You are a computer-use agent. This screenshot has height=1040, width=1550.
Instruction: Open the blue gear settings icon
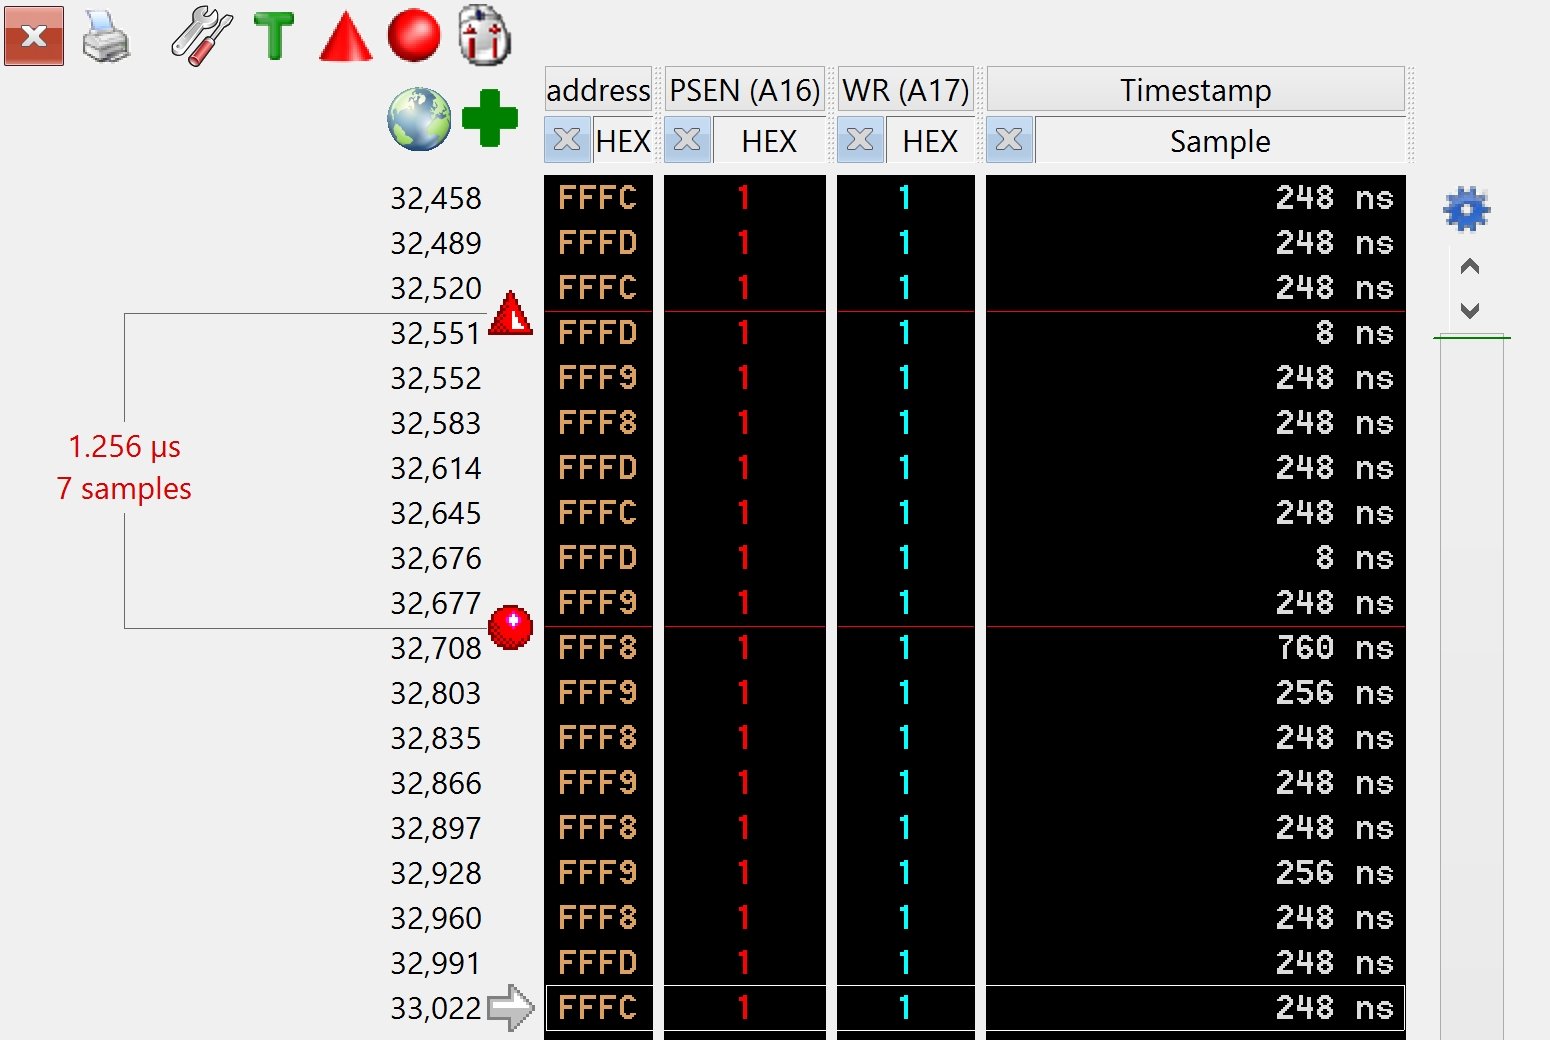tap(1467, 209)
